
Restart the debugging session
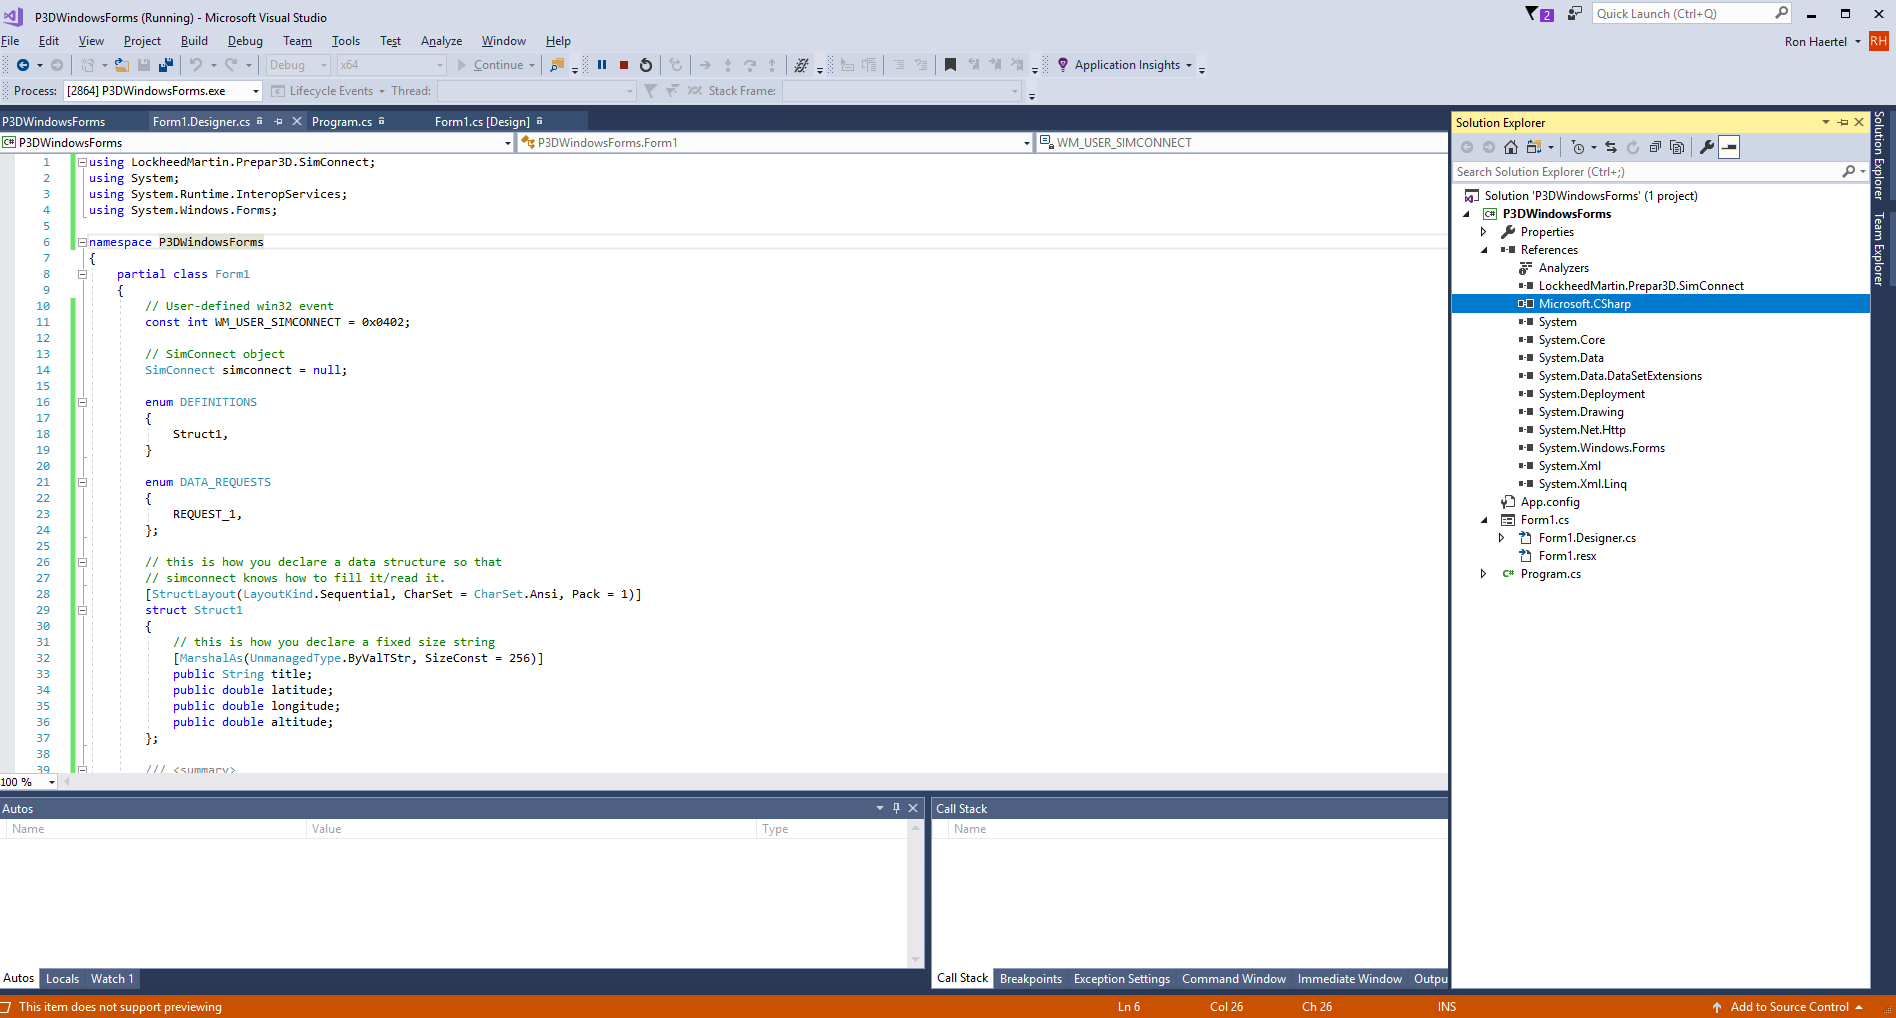coord(646,65)
